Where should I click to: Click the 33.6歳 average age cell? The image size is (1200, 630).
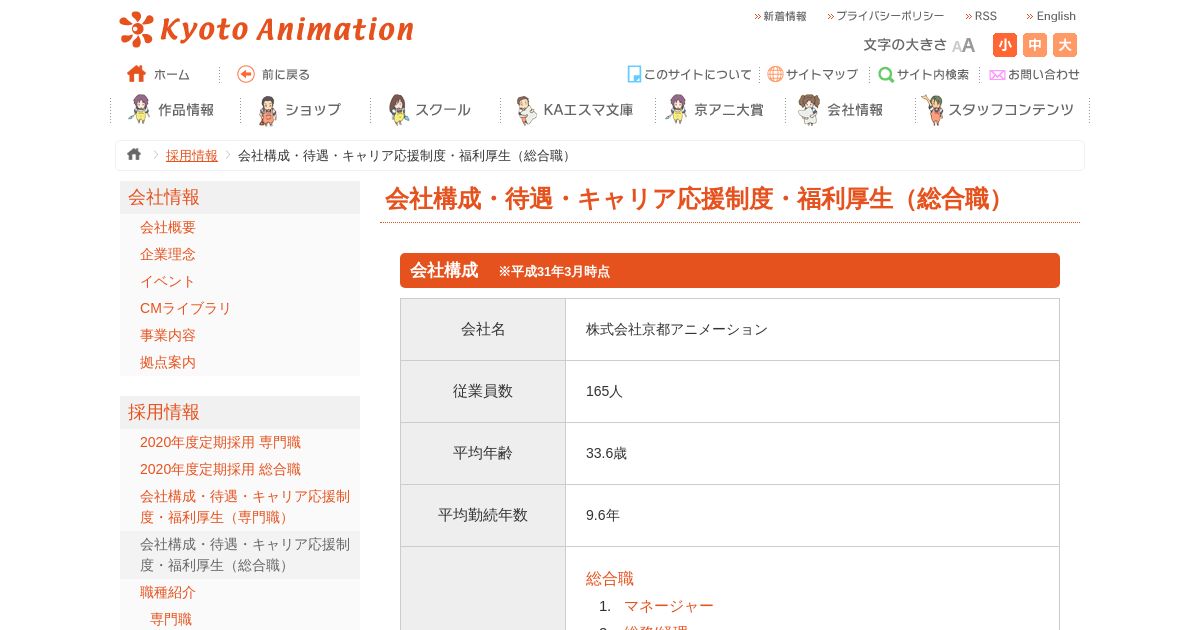coord(812,454)
